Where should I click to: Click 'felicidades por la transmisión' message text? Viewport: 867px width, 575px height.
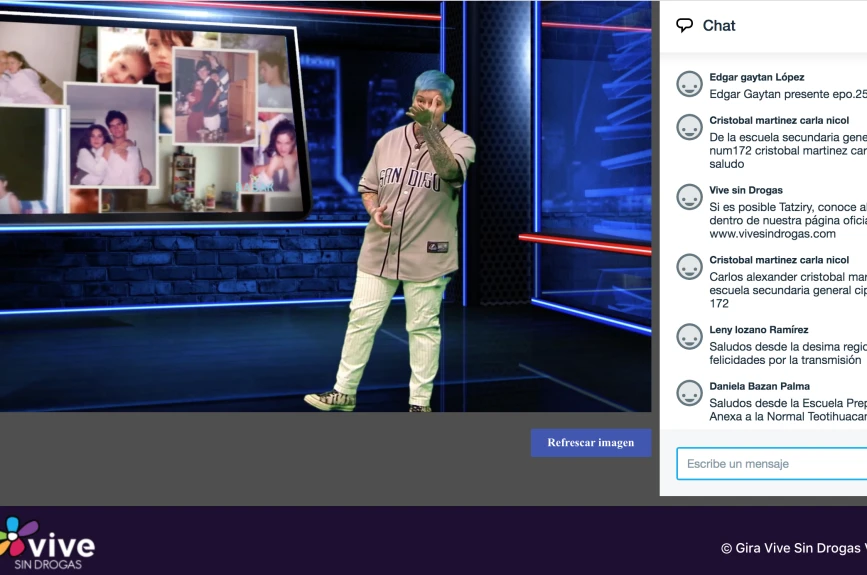[x=785, y=360]
